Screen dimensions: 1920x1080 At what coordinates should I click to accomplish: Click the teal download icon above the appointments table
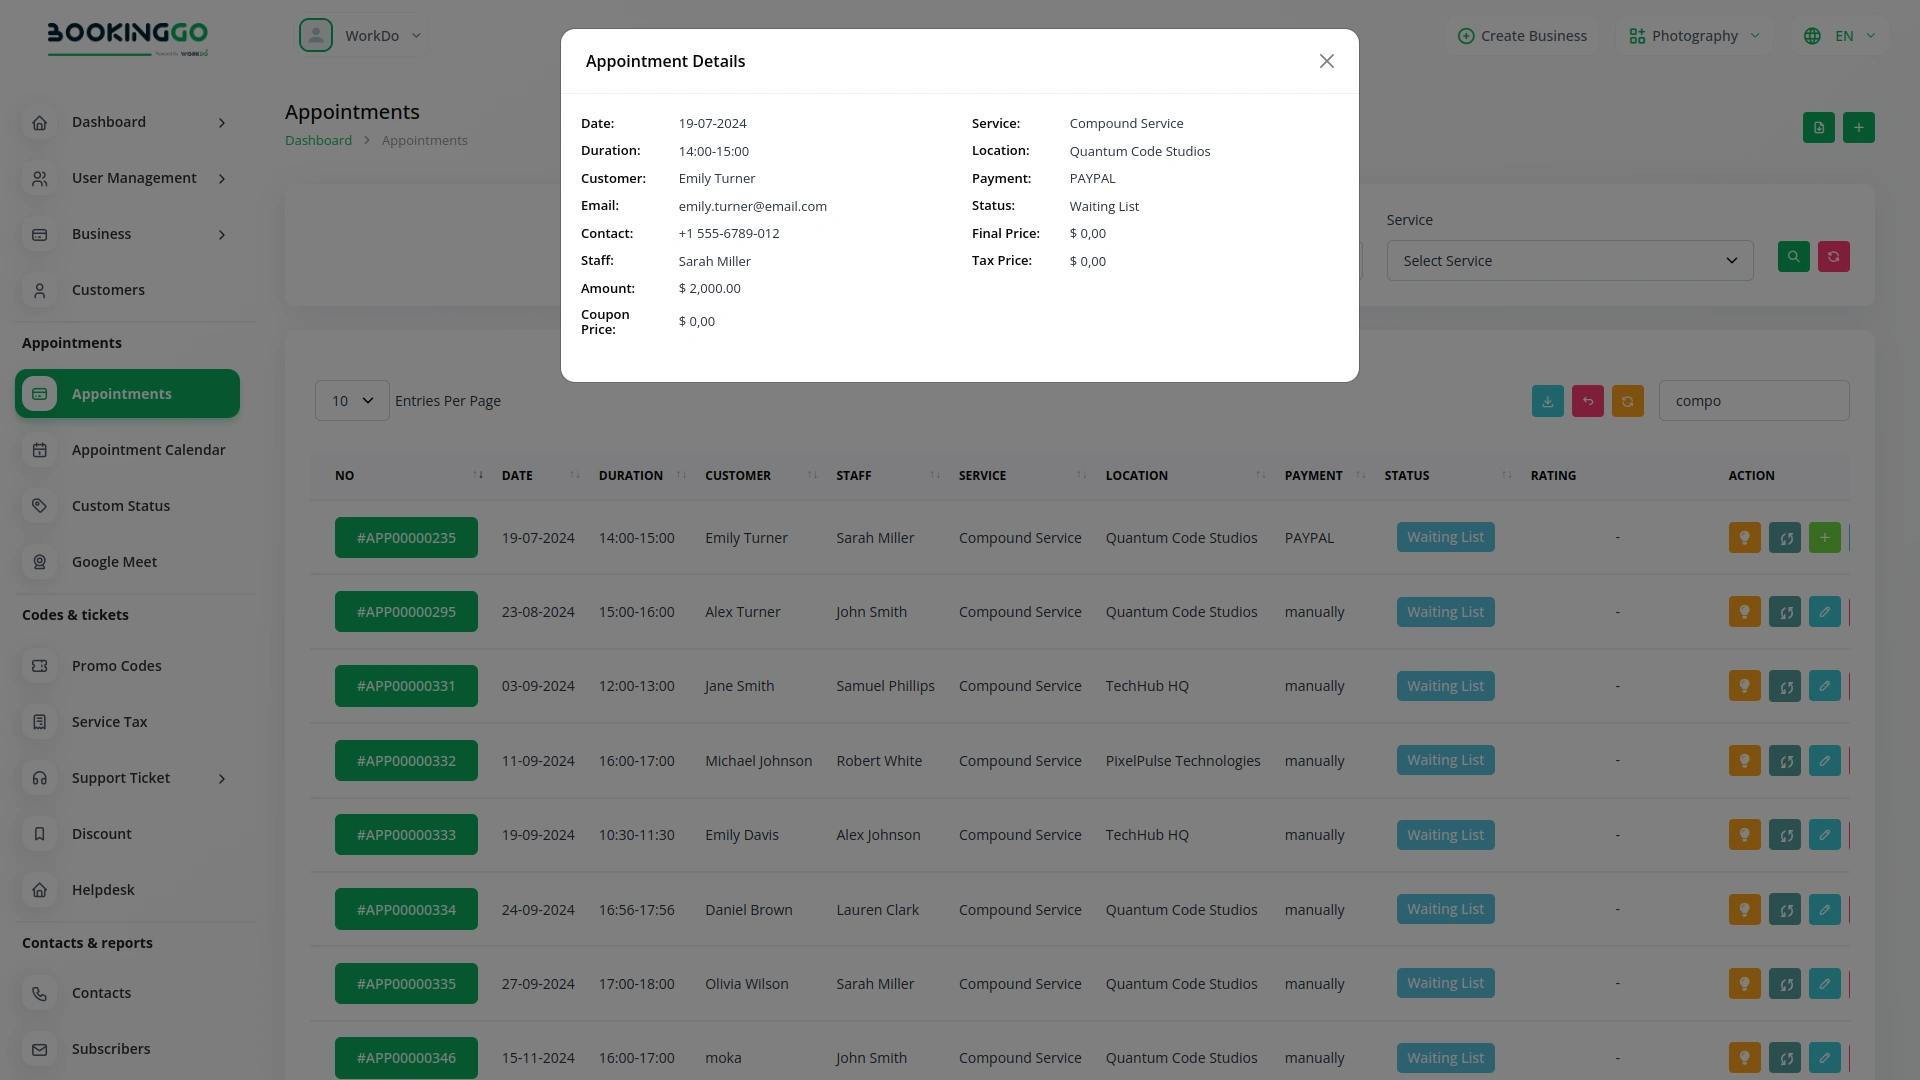coord(1548,400)
